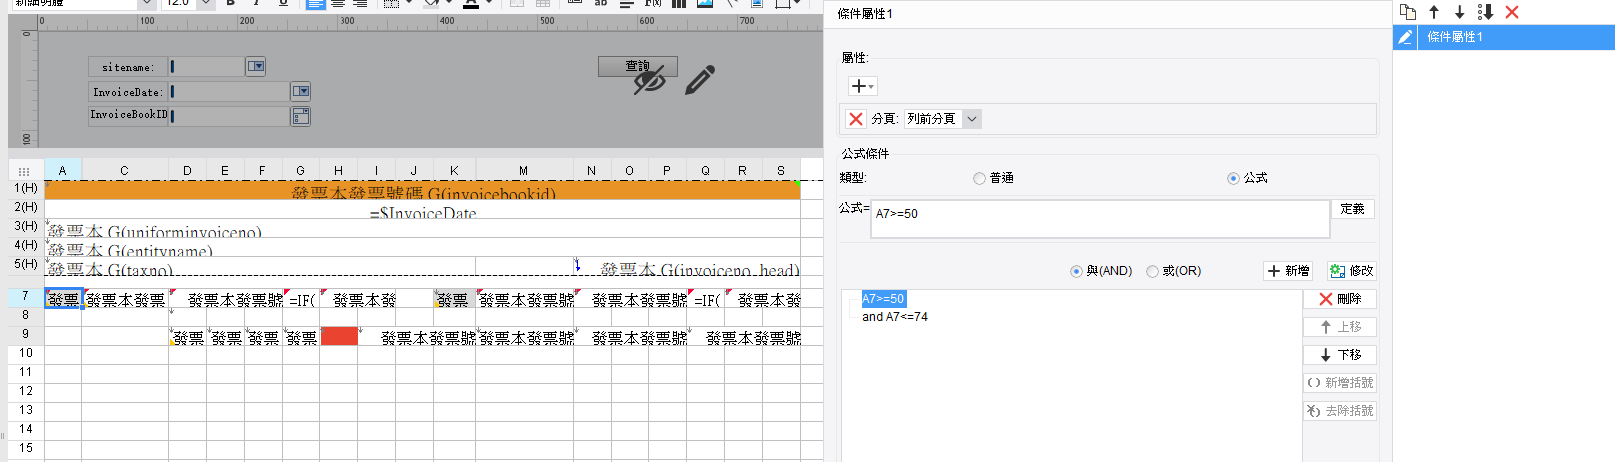Select the 公式 type radio button

(x=1233, y=178)
